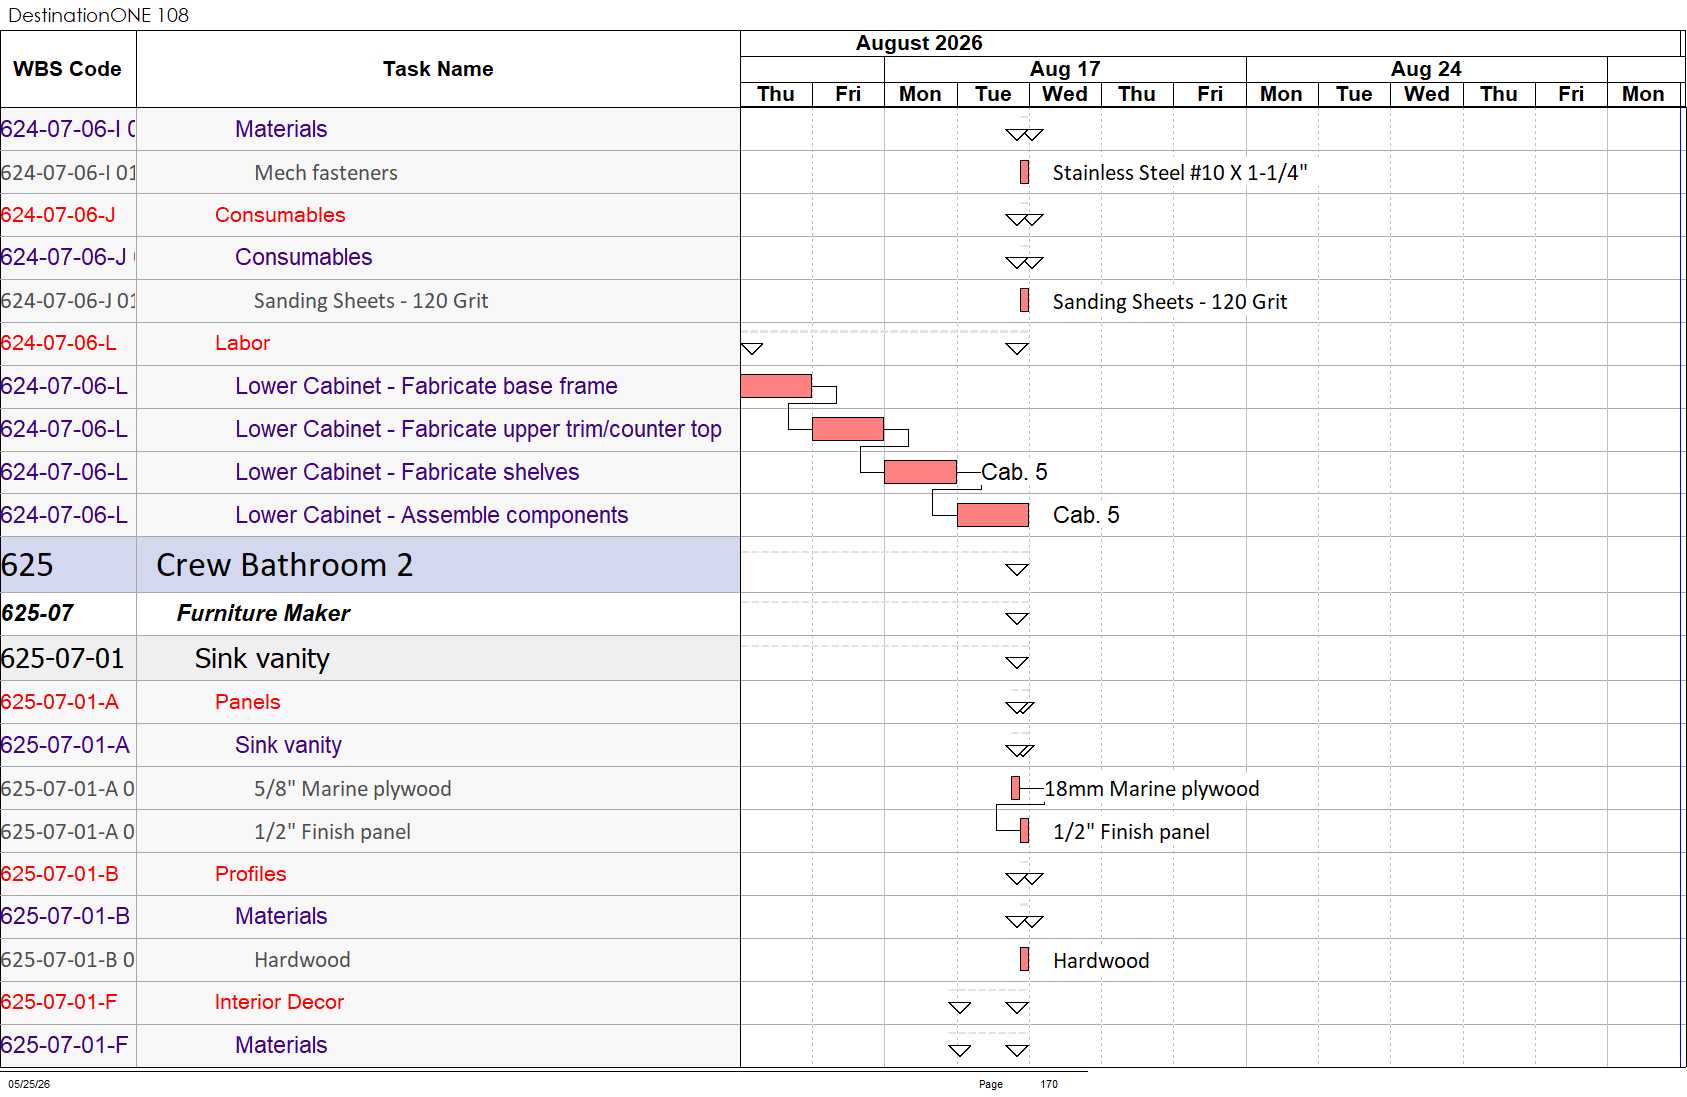Click the Task Name column header

438,69
